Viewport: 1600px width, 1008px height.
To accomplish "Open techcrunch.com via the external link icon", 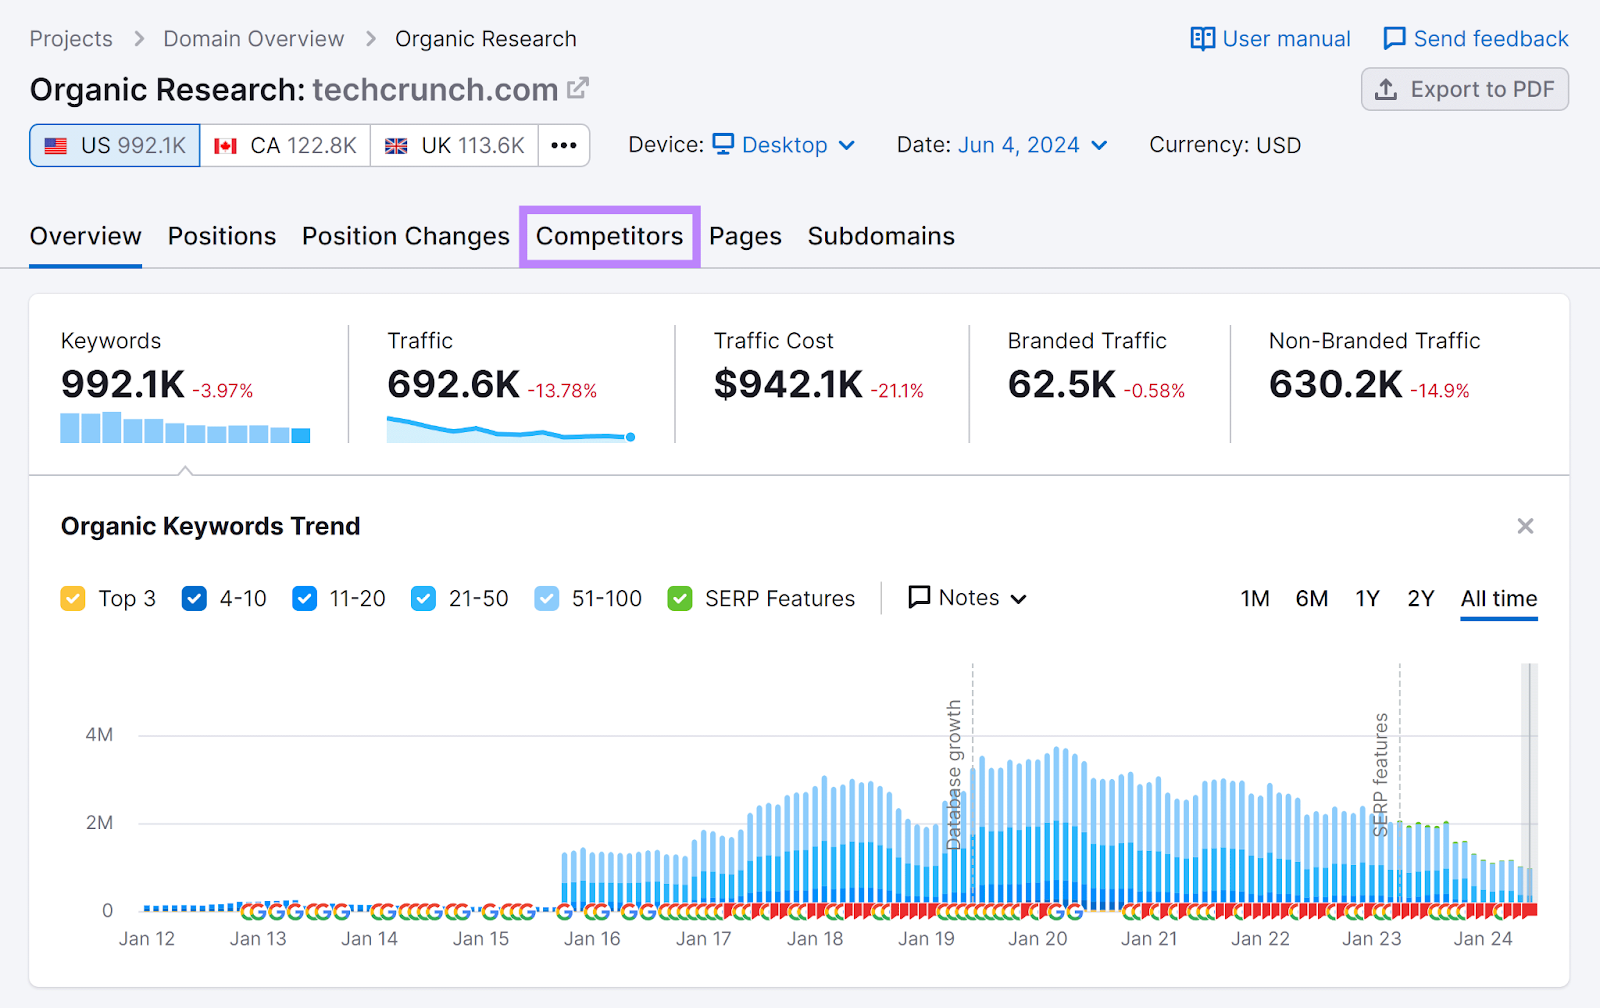I will pos(577,88).
